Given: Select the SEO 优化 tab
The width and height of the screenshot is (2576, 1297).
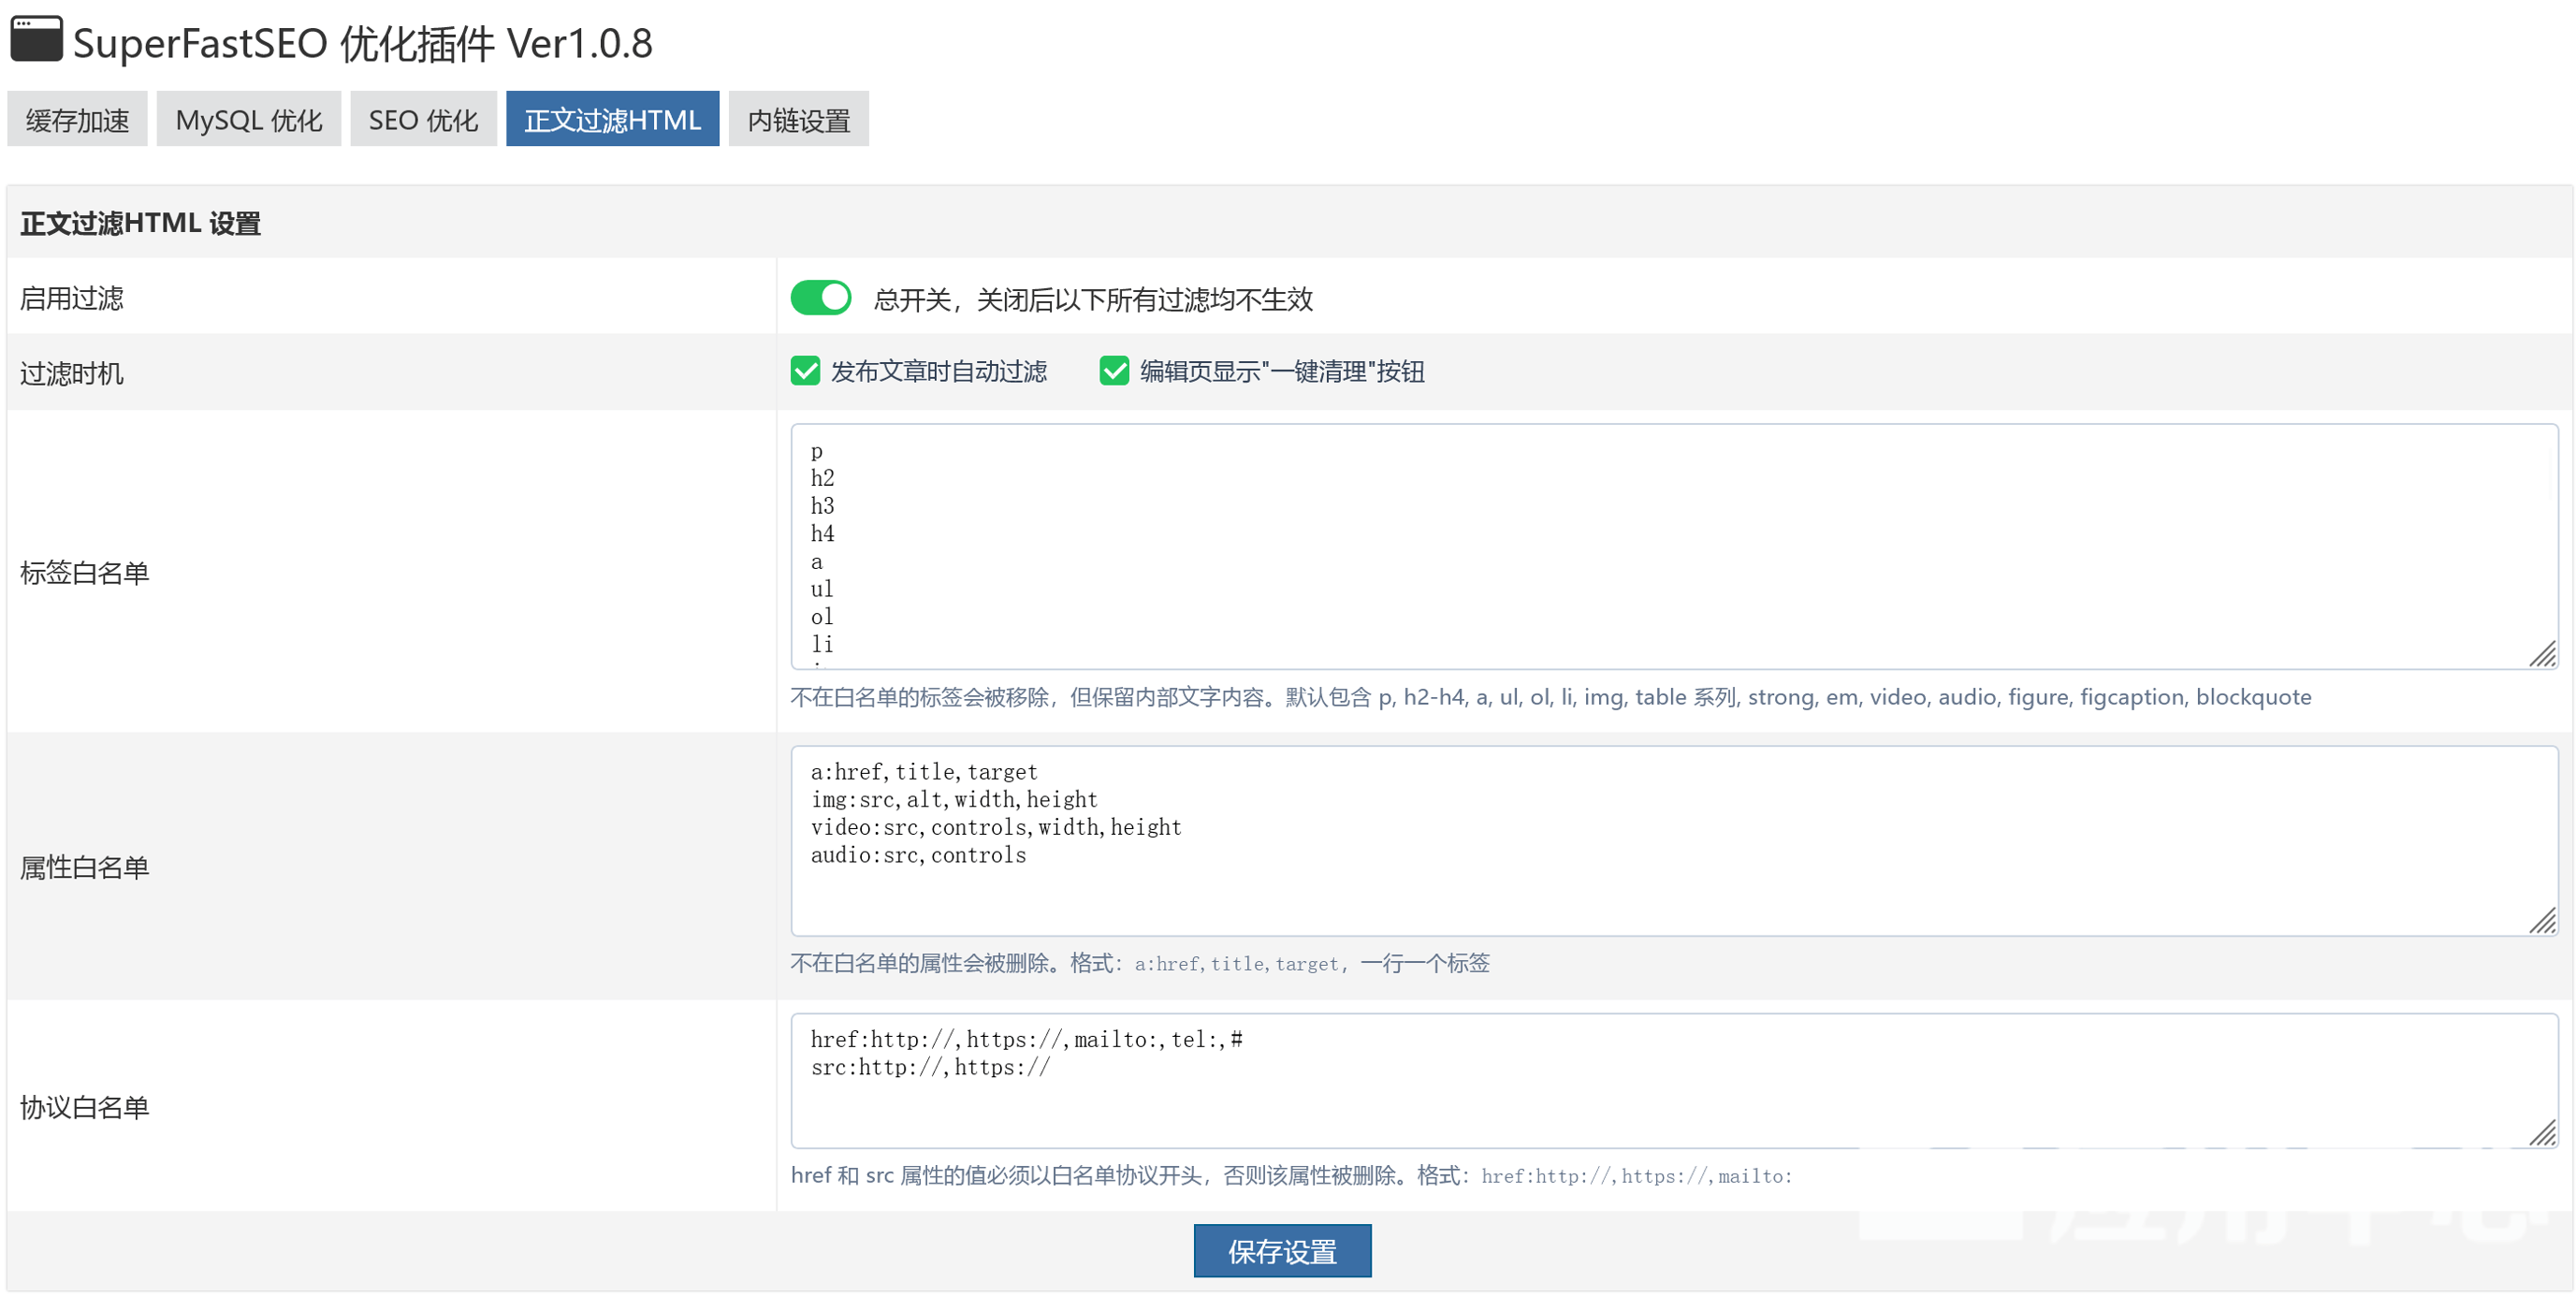Looking at the screenshot, I should pyautogui.click(x=423, y=119).
